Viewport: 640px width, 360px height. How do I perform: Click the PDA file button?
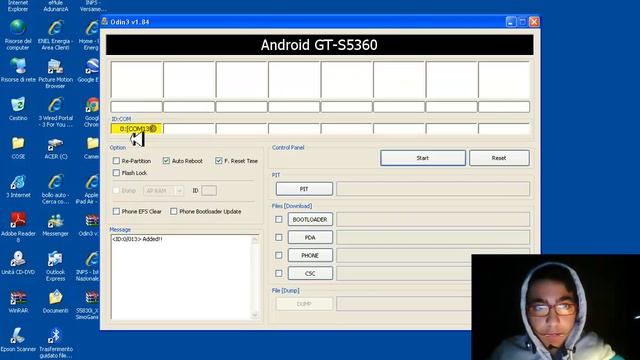tap(310, 237)
